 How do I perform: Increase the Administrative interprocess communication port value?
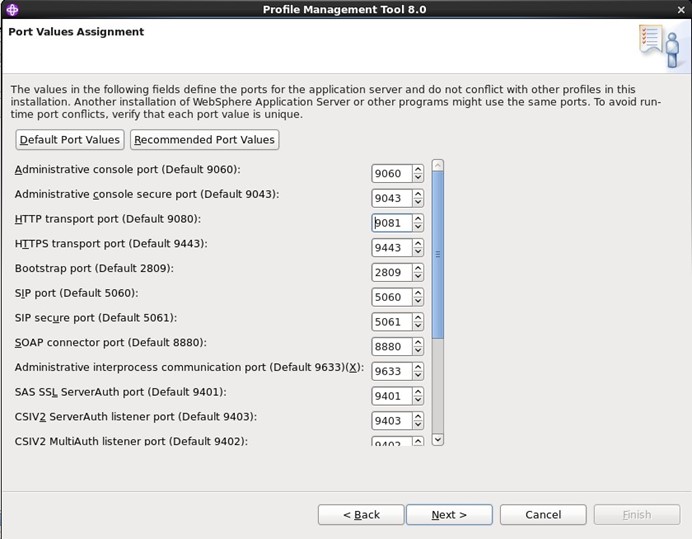(417, 366)
